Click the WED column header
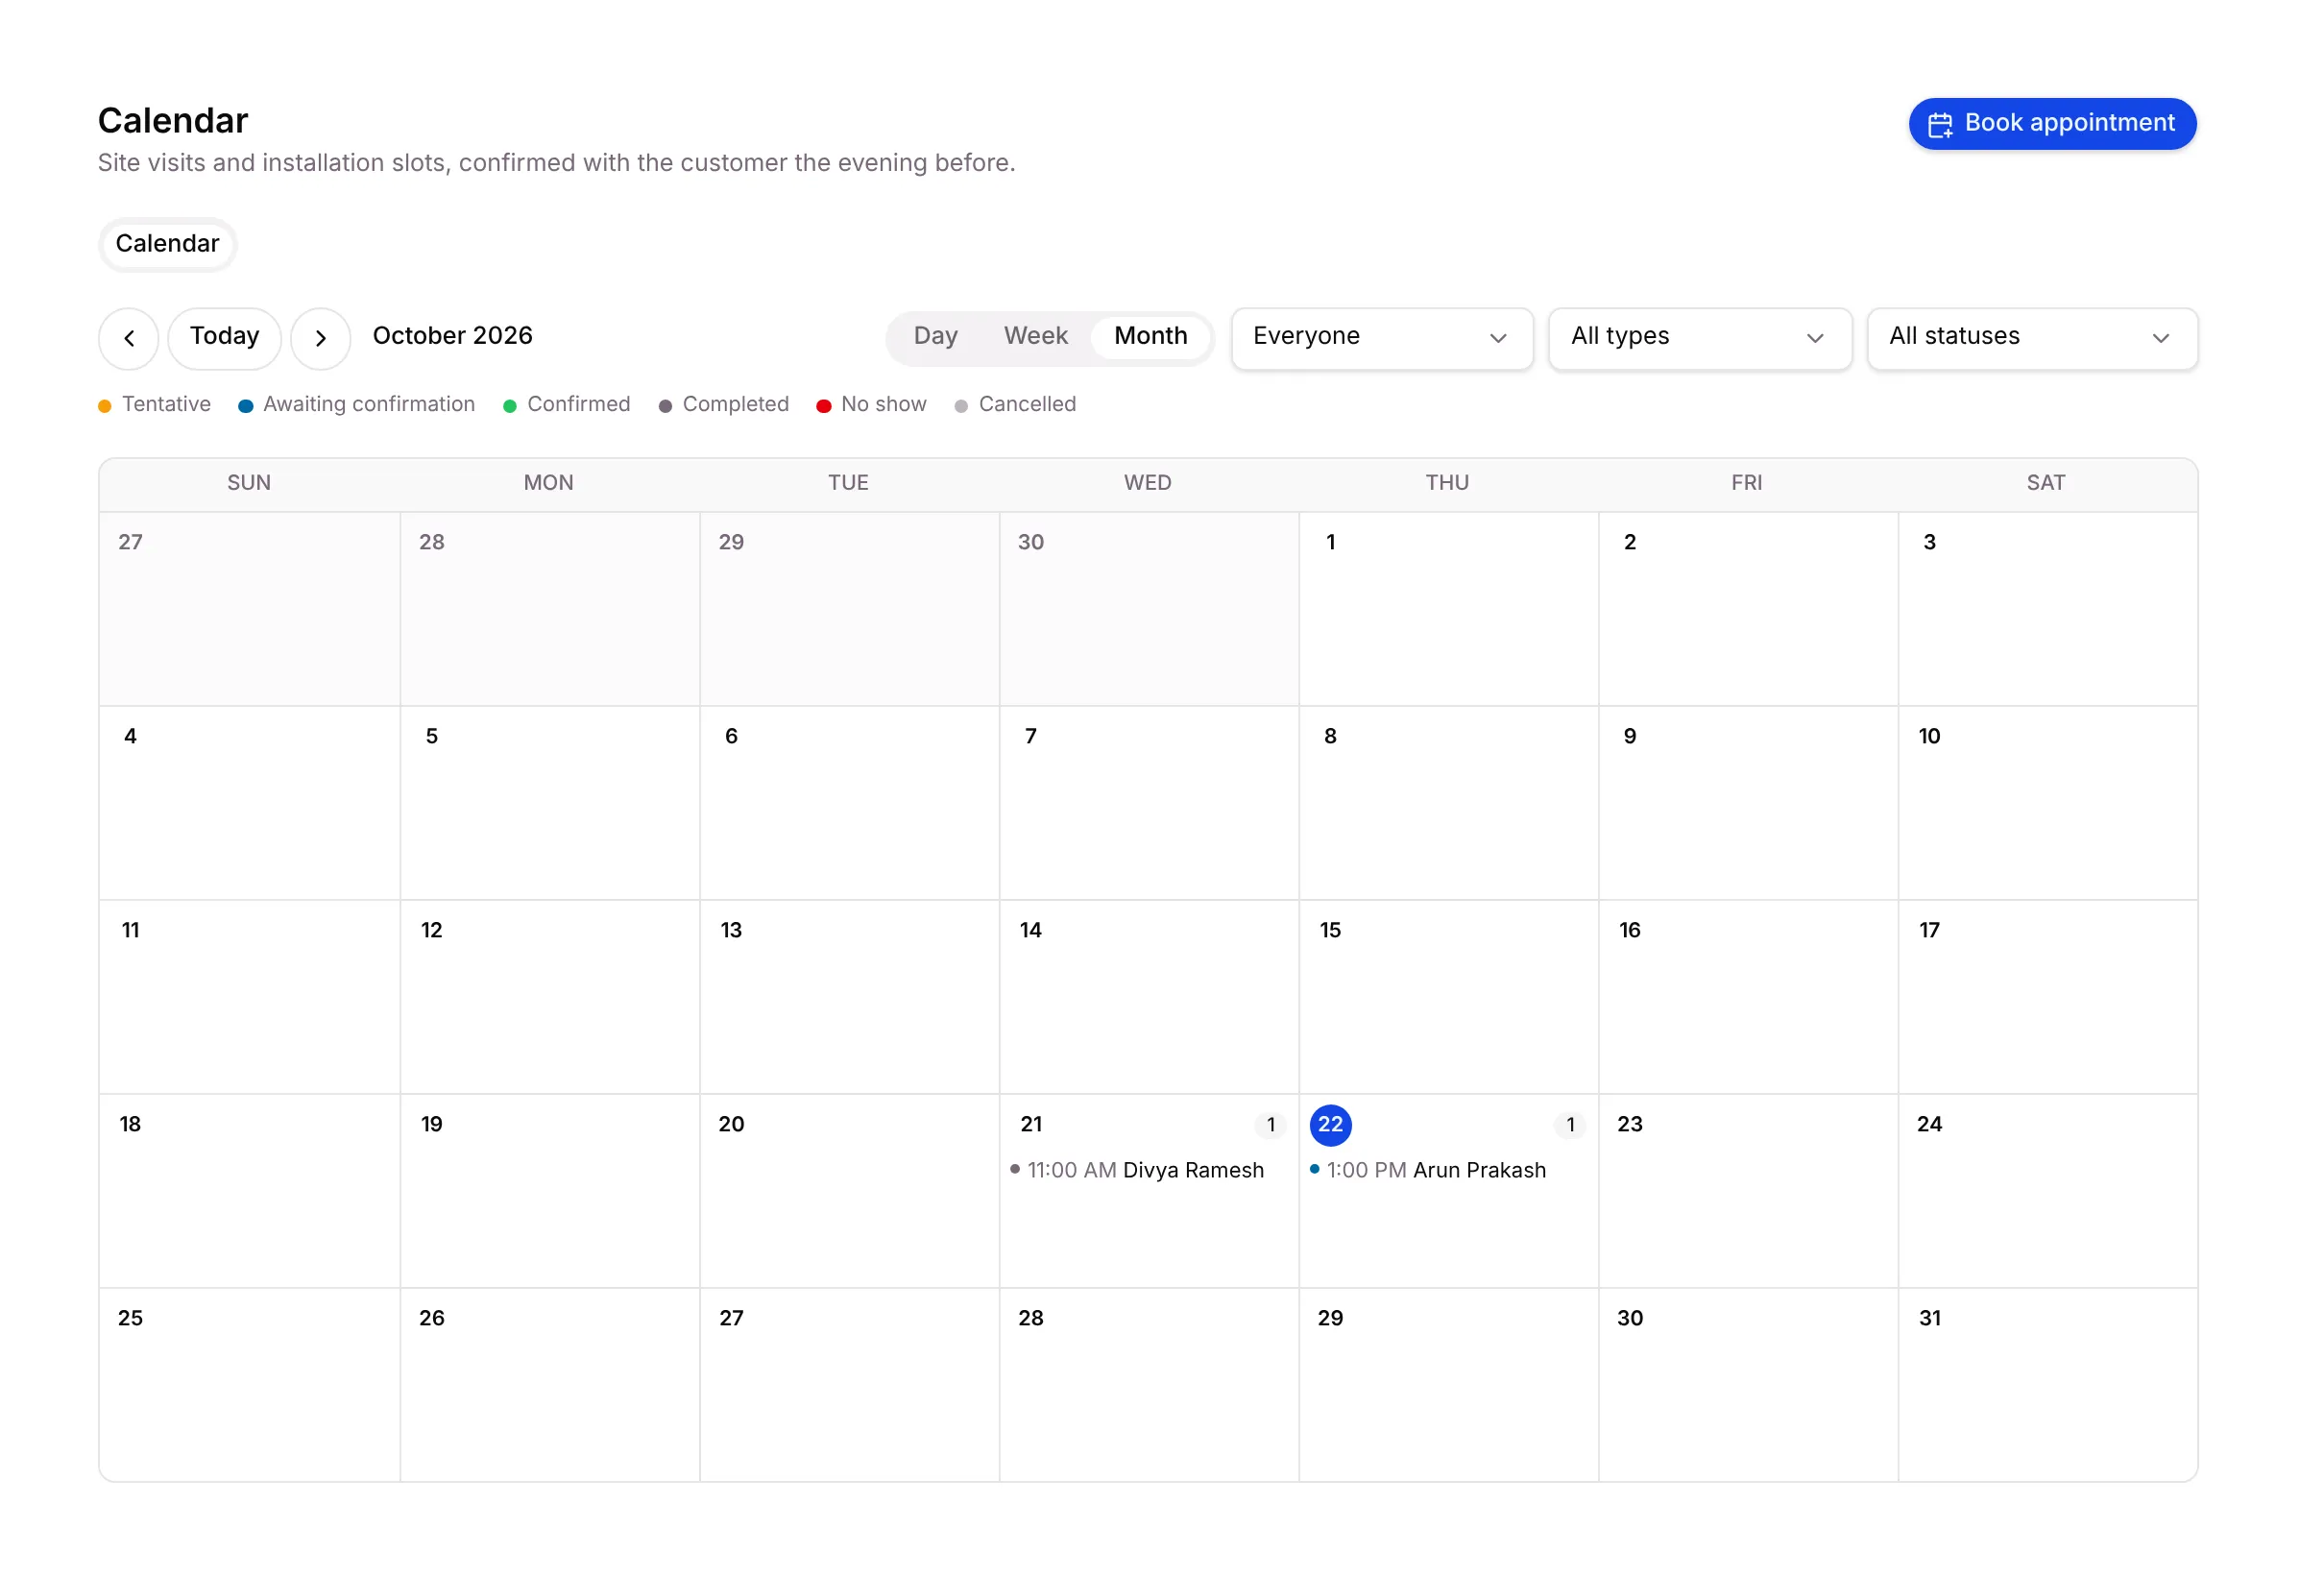 [x=1148, y=483]
